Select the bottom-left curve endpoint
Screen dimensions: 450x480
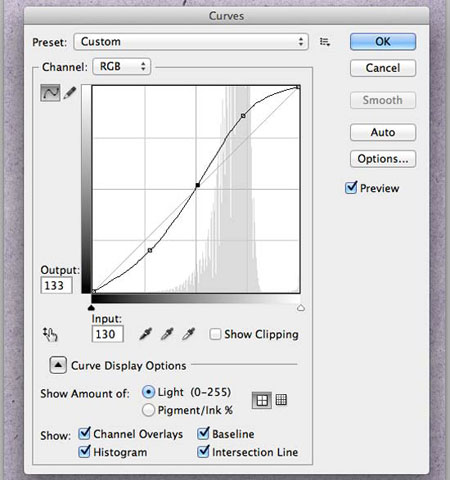[x=94, y=291]
